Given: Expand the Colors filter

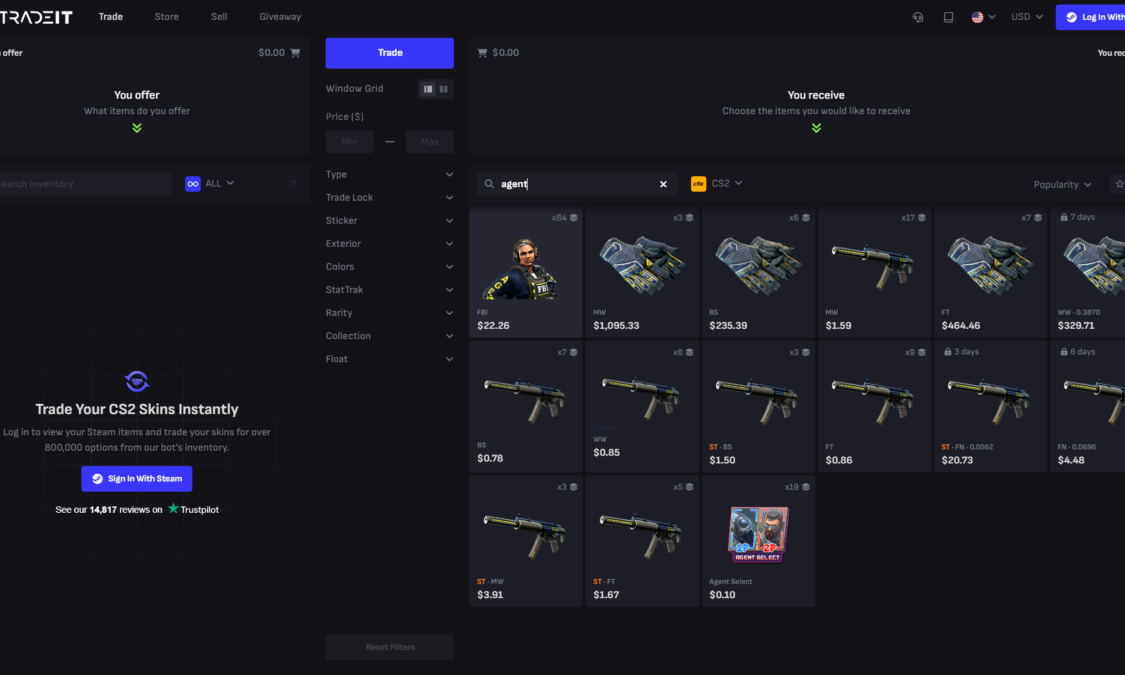Looking at the screenshot, I should pyautogui.click(x=389, y=267).
